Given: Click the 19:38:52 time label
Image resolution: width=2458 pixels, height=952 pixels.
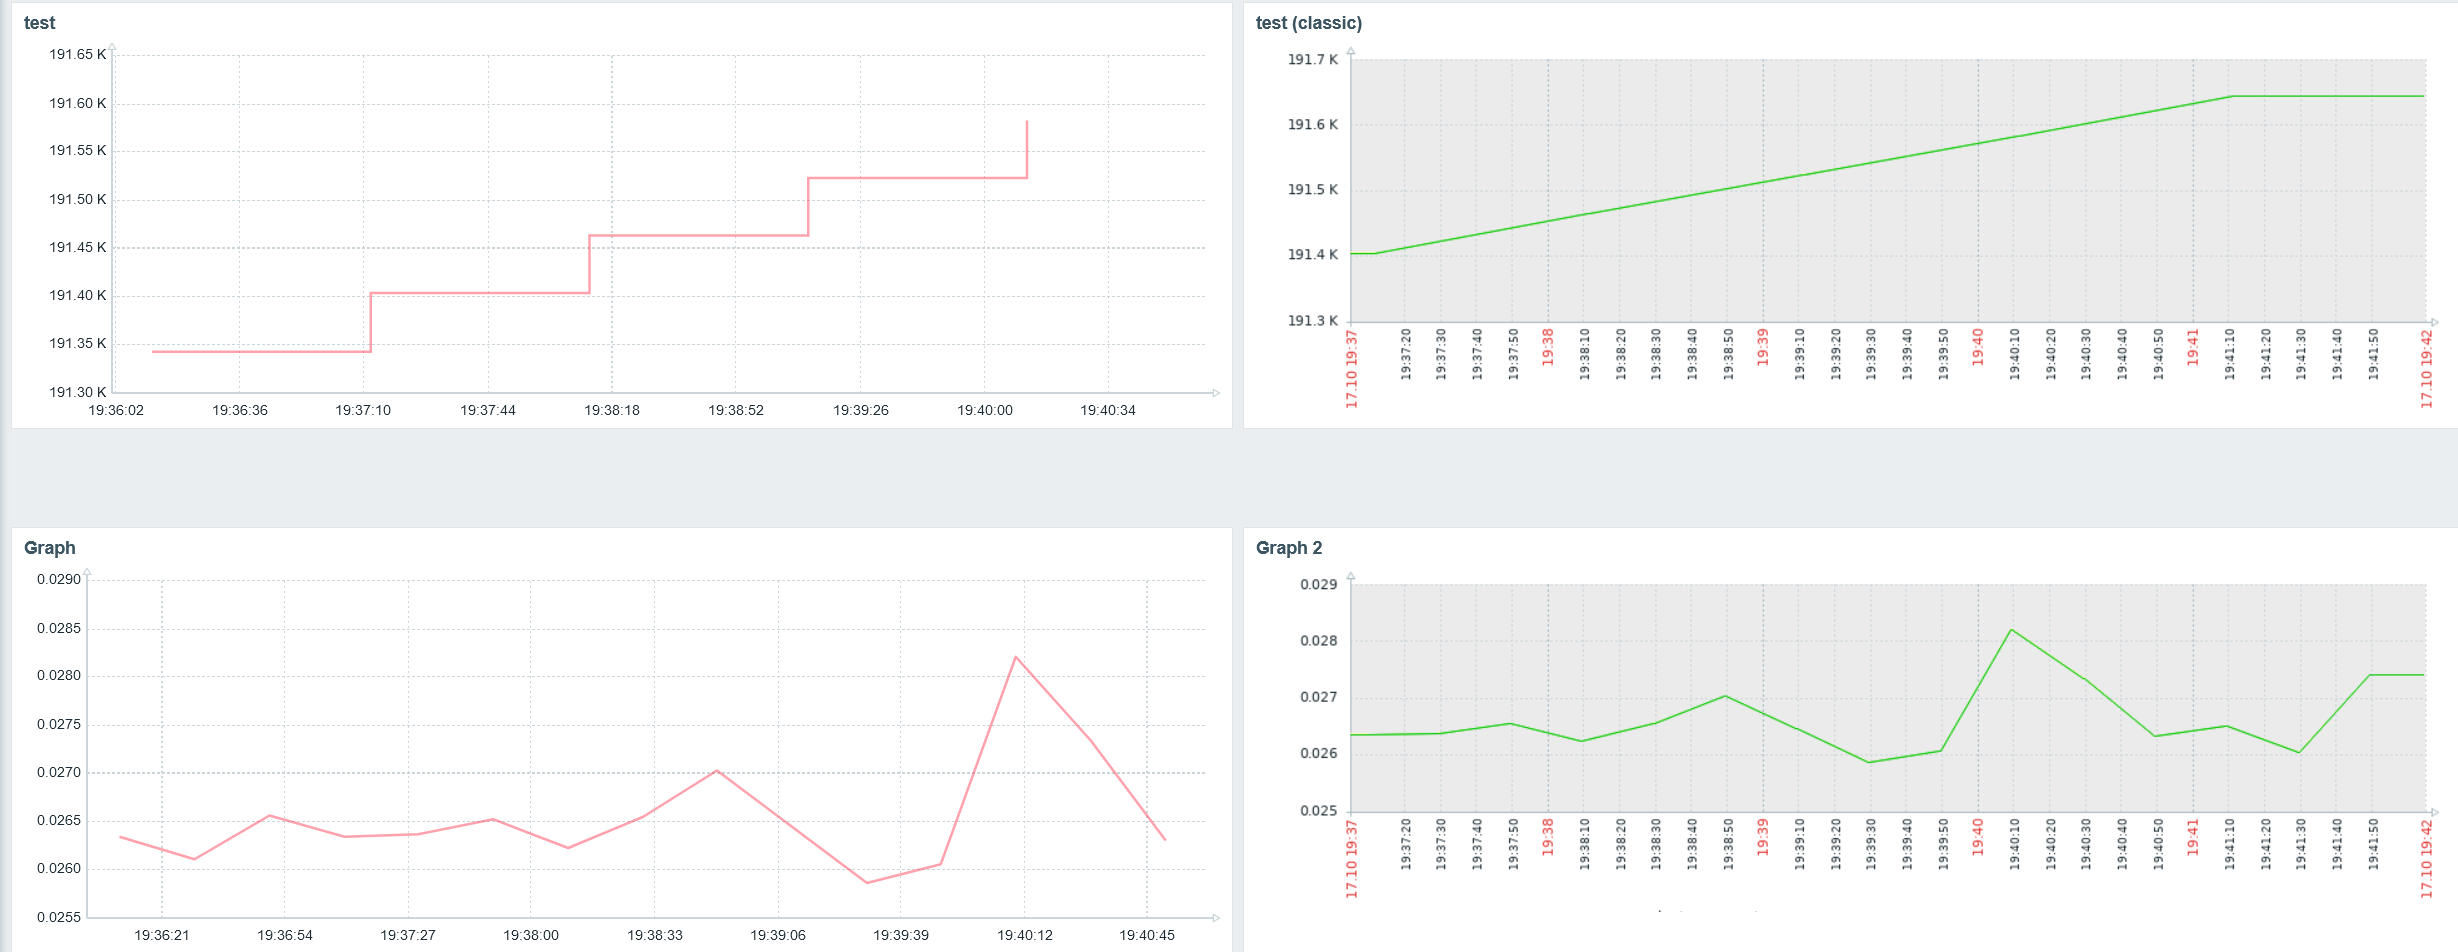Looking at the screenshot, I should [x=736, y=410].
